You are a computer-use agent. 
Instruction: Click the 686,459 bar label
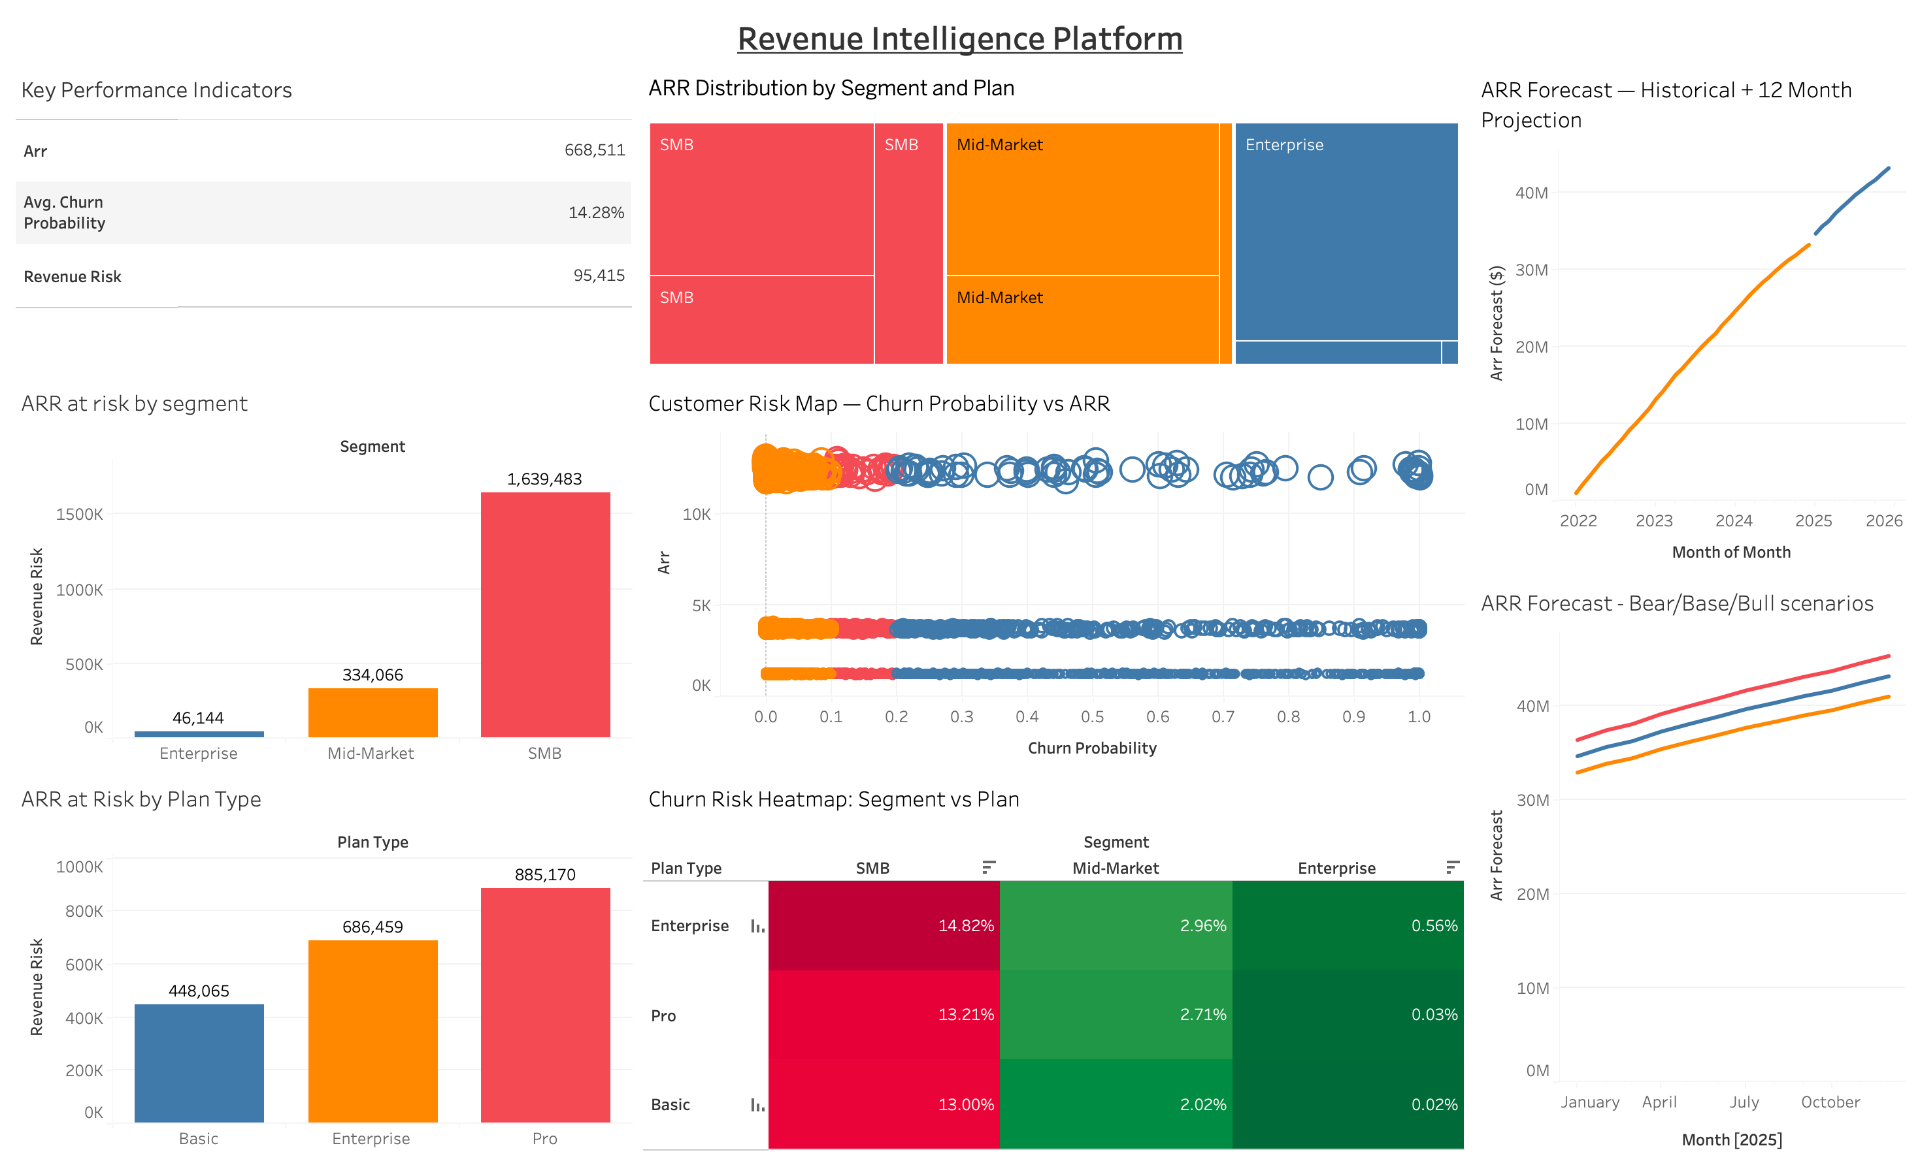point(372,927)
